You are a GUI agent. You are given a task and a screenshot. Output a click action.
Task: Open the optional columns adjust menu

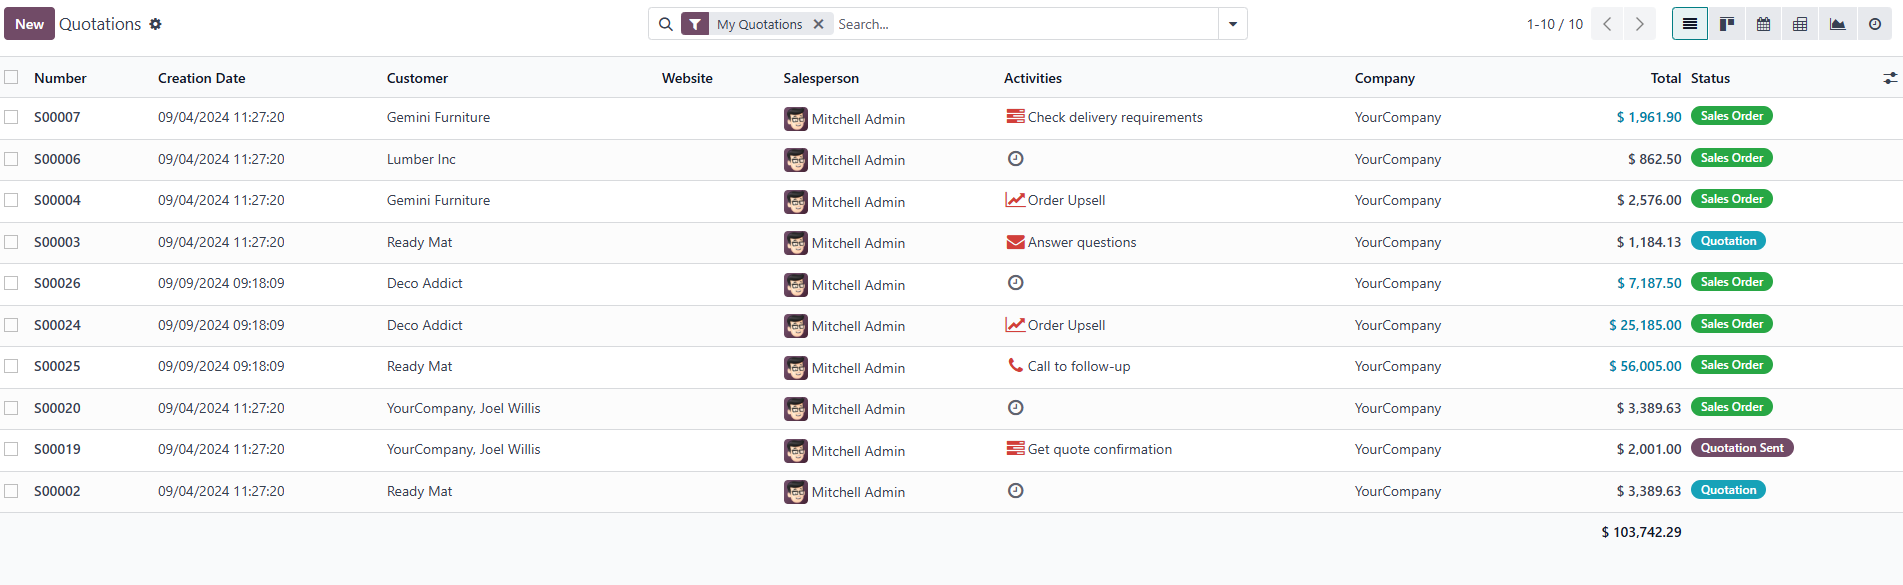point(1889,78)
